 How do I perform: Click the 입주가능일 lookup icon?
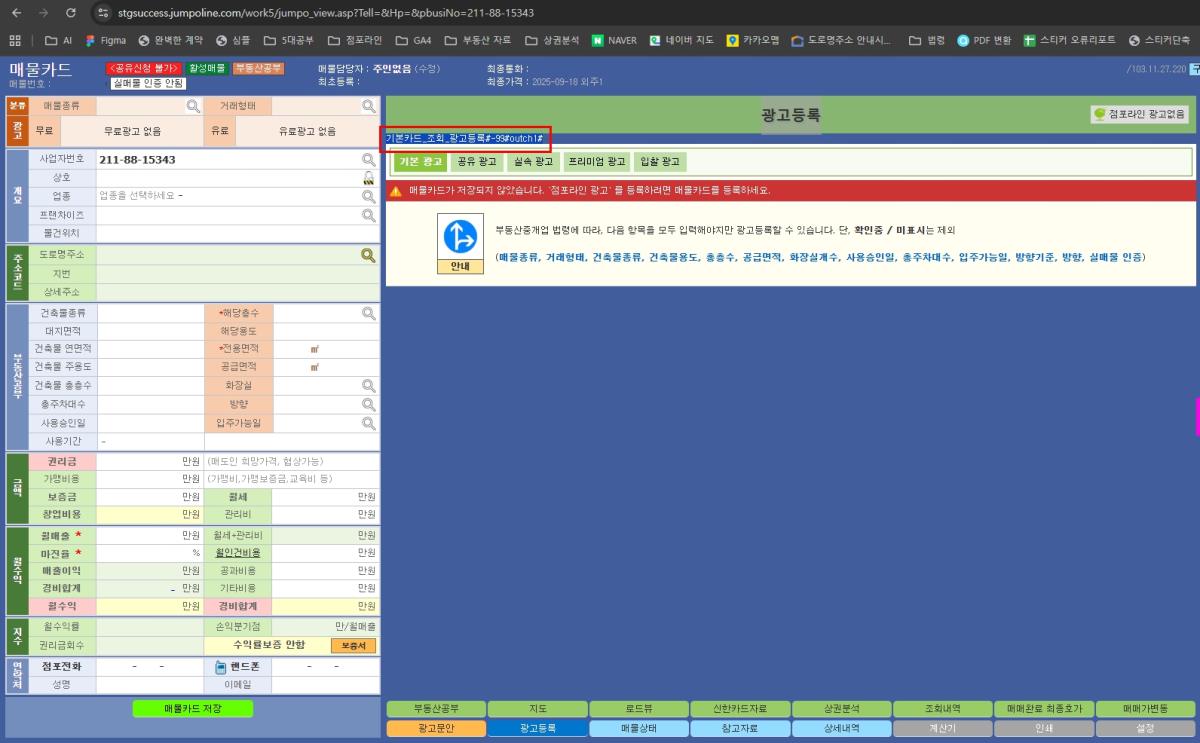[x=368, y=423]
